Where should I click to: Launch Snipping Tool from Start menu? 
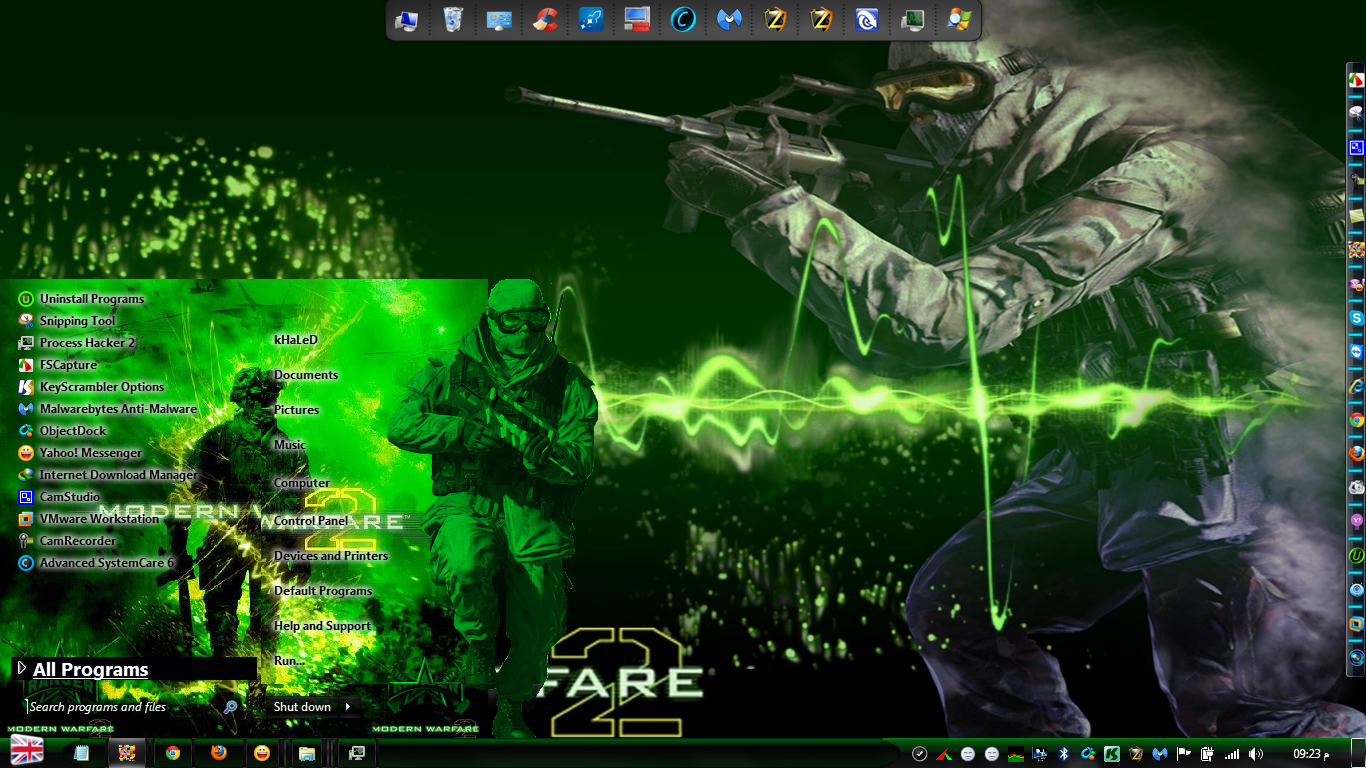66,321
